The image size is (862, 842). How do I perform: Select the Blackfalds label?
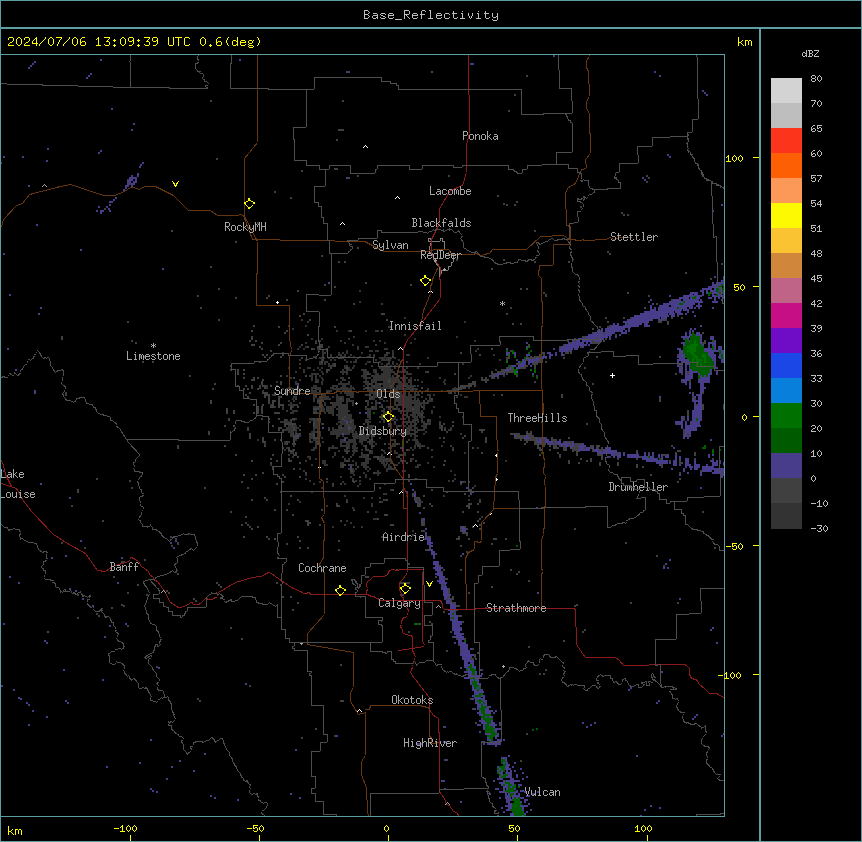(441, 223)
